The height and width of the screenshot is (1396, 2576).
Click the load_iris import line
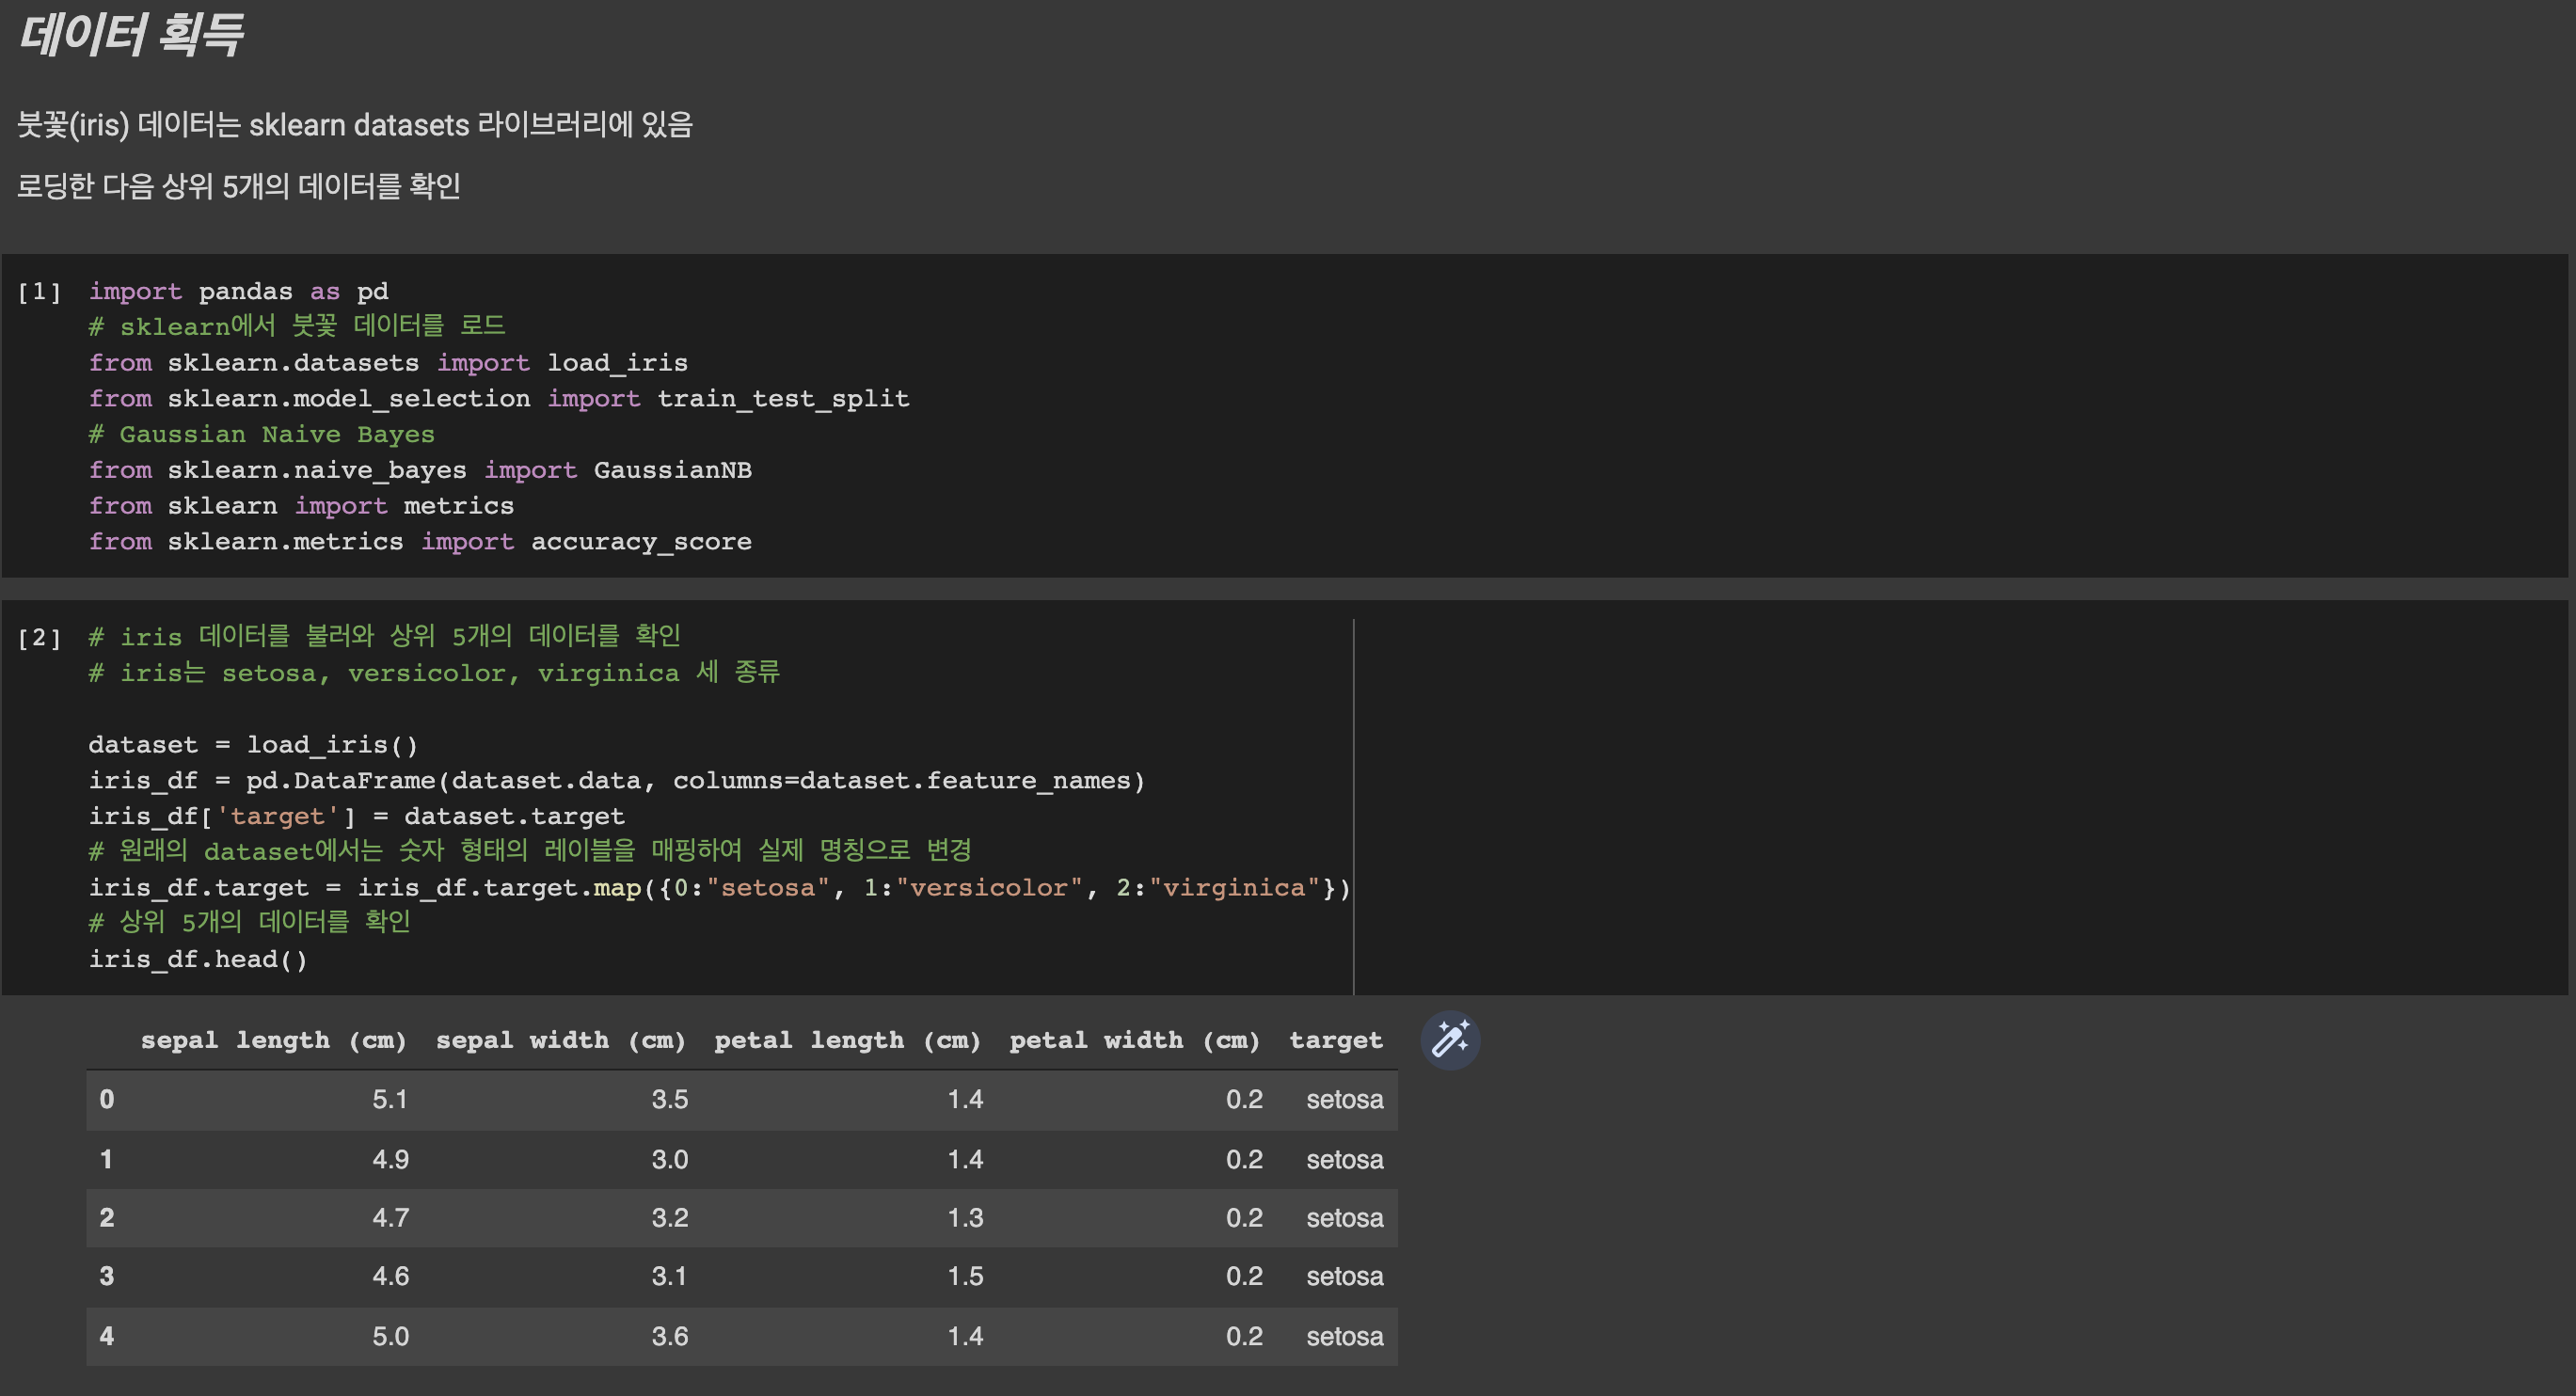click(x=388, y=363)
